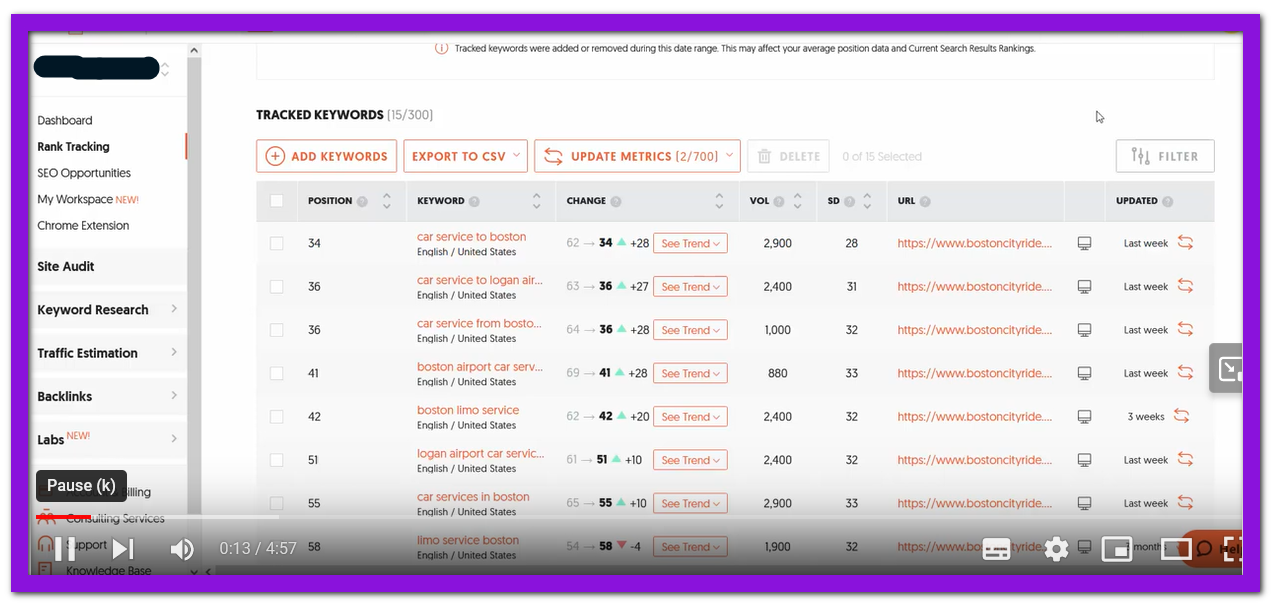Click the video progress bar

637,517
